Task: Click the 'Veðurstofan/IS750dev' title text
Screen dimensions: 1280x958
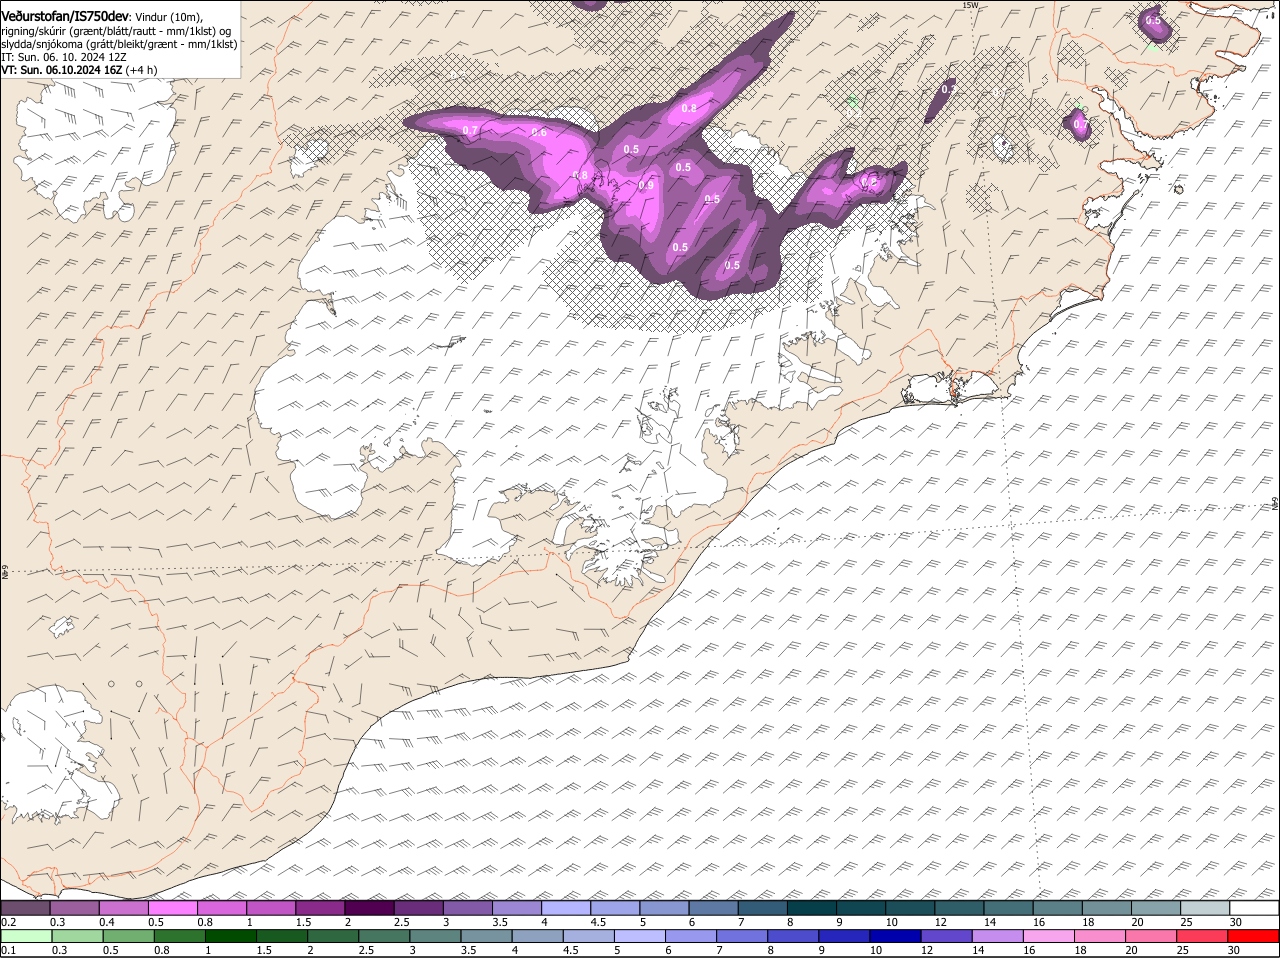Action: click(64, 16)
